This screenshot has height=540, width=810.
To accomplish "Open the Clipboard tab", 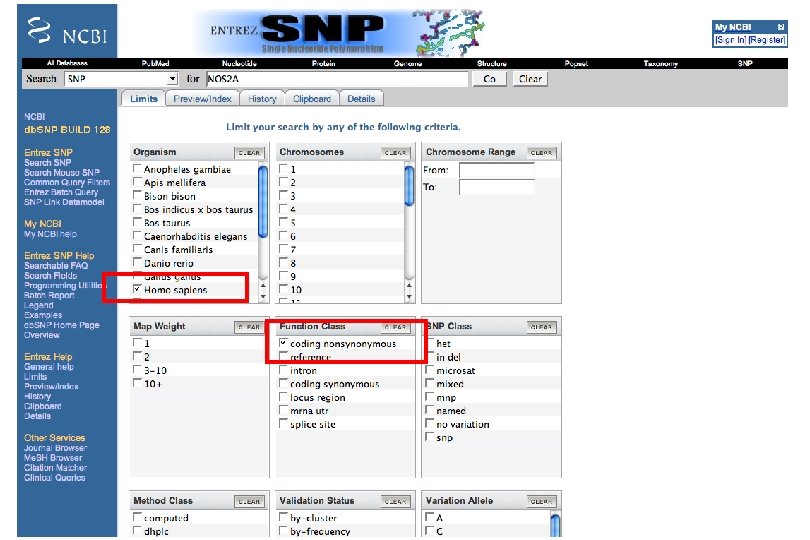I will click(311, 99).
